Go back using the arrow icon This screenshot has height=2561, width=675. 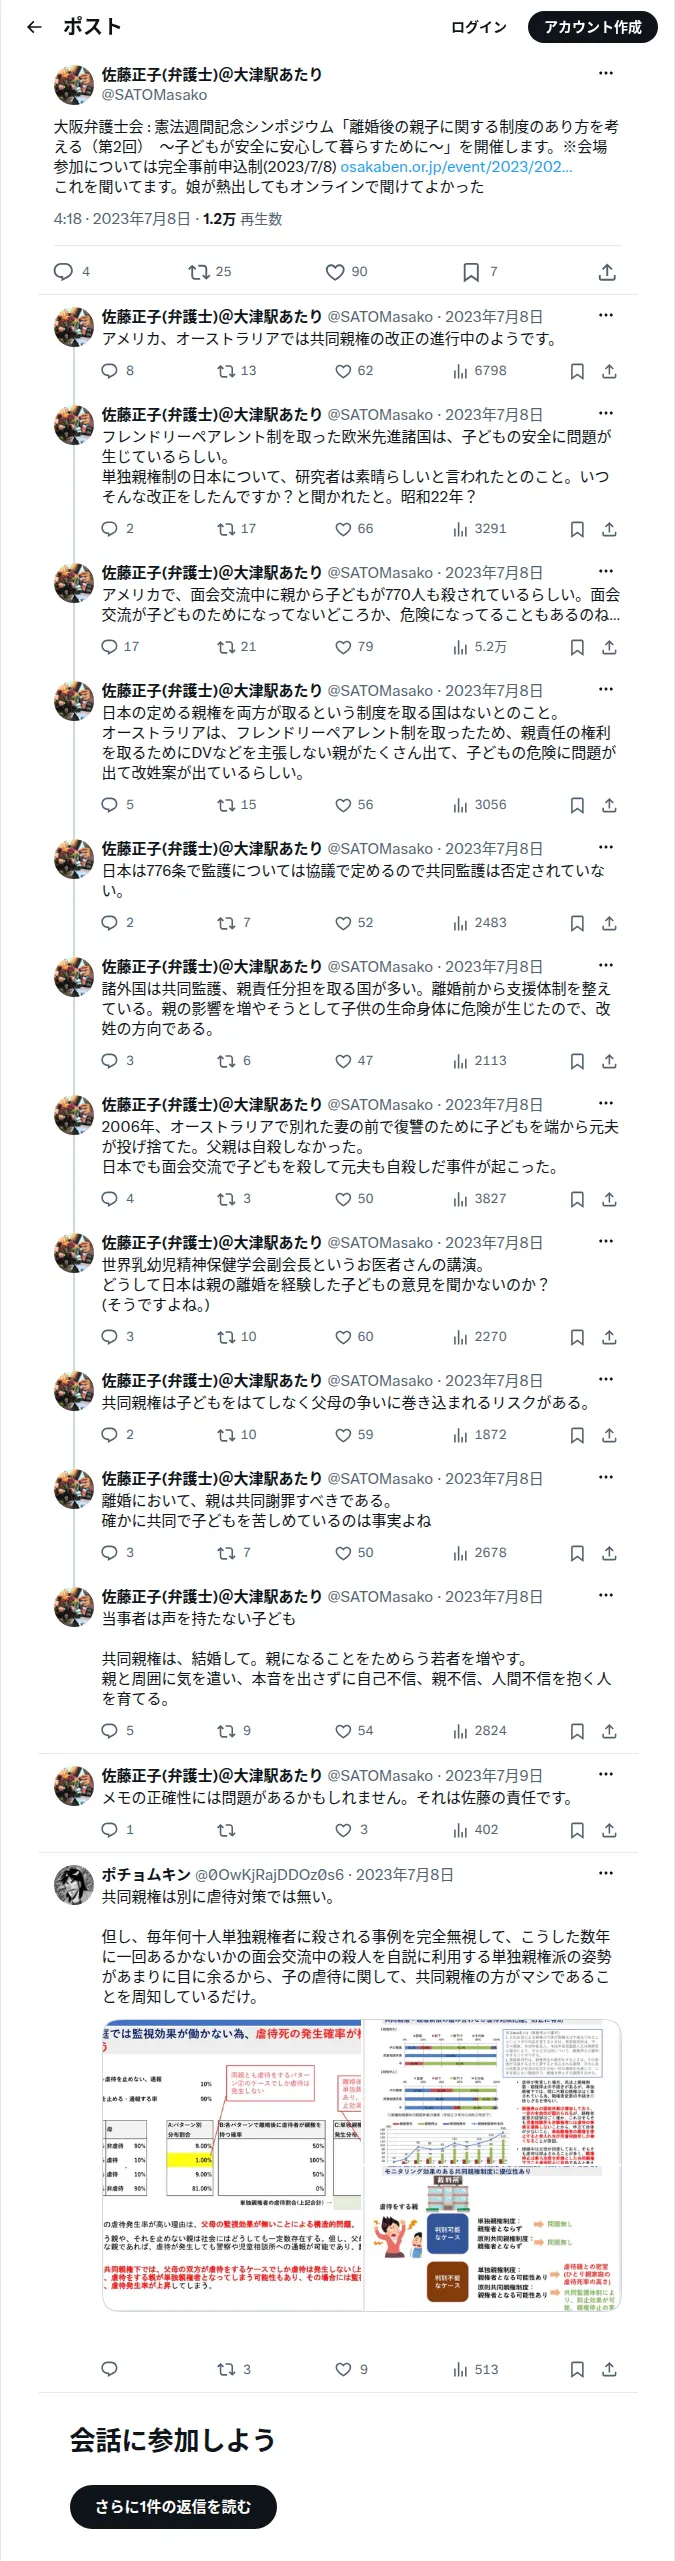click(34, 27)
